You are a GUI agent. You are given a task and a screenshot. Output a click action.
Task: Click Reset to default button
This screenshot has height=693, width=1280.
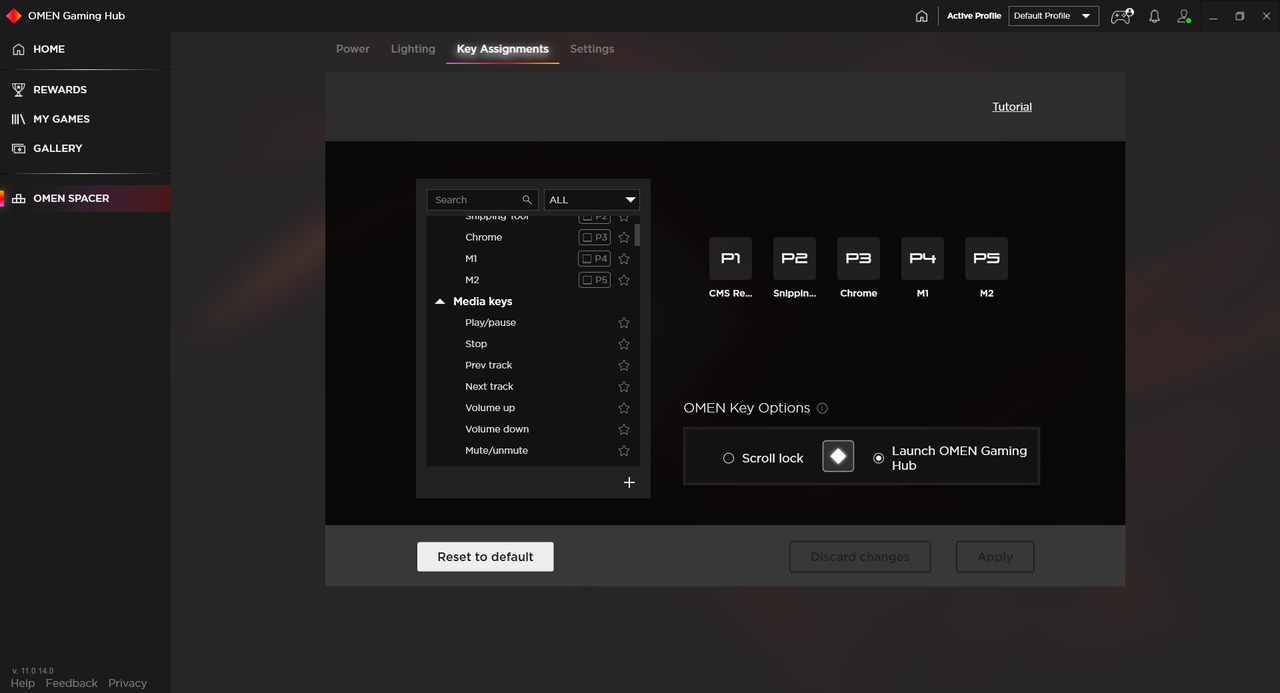pyautogui.click(x=485, y=557)
